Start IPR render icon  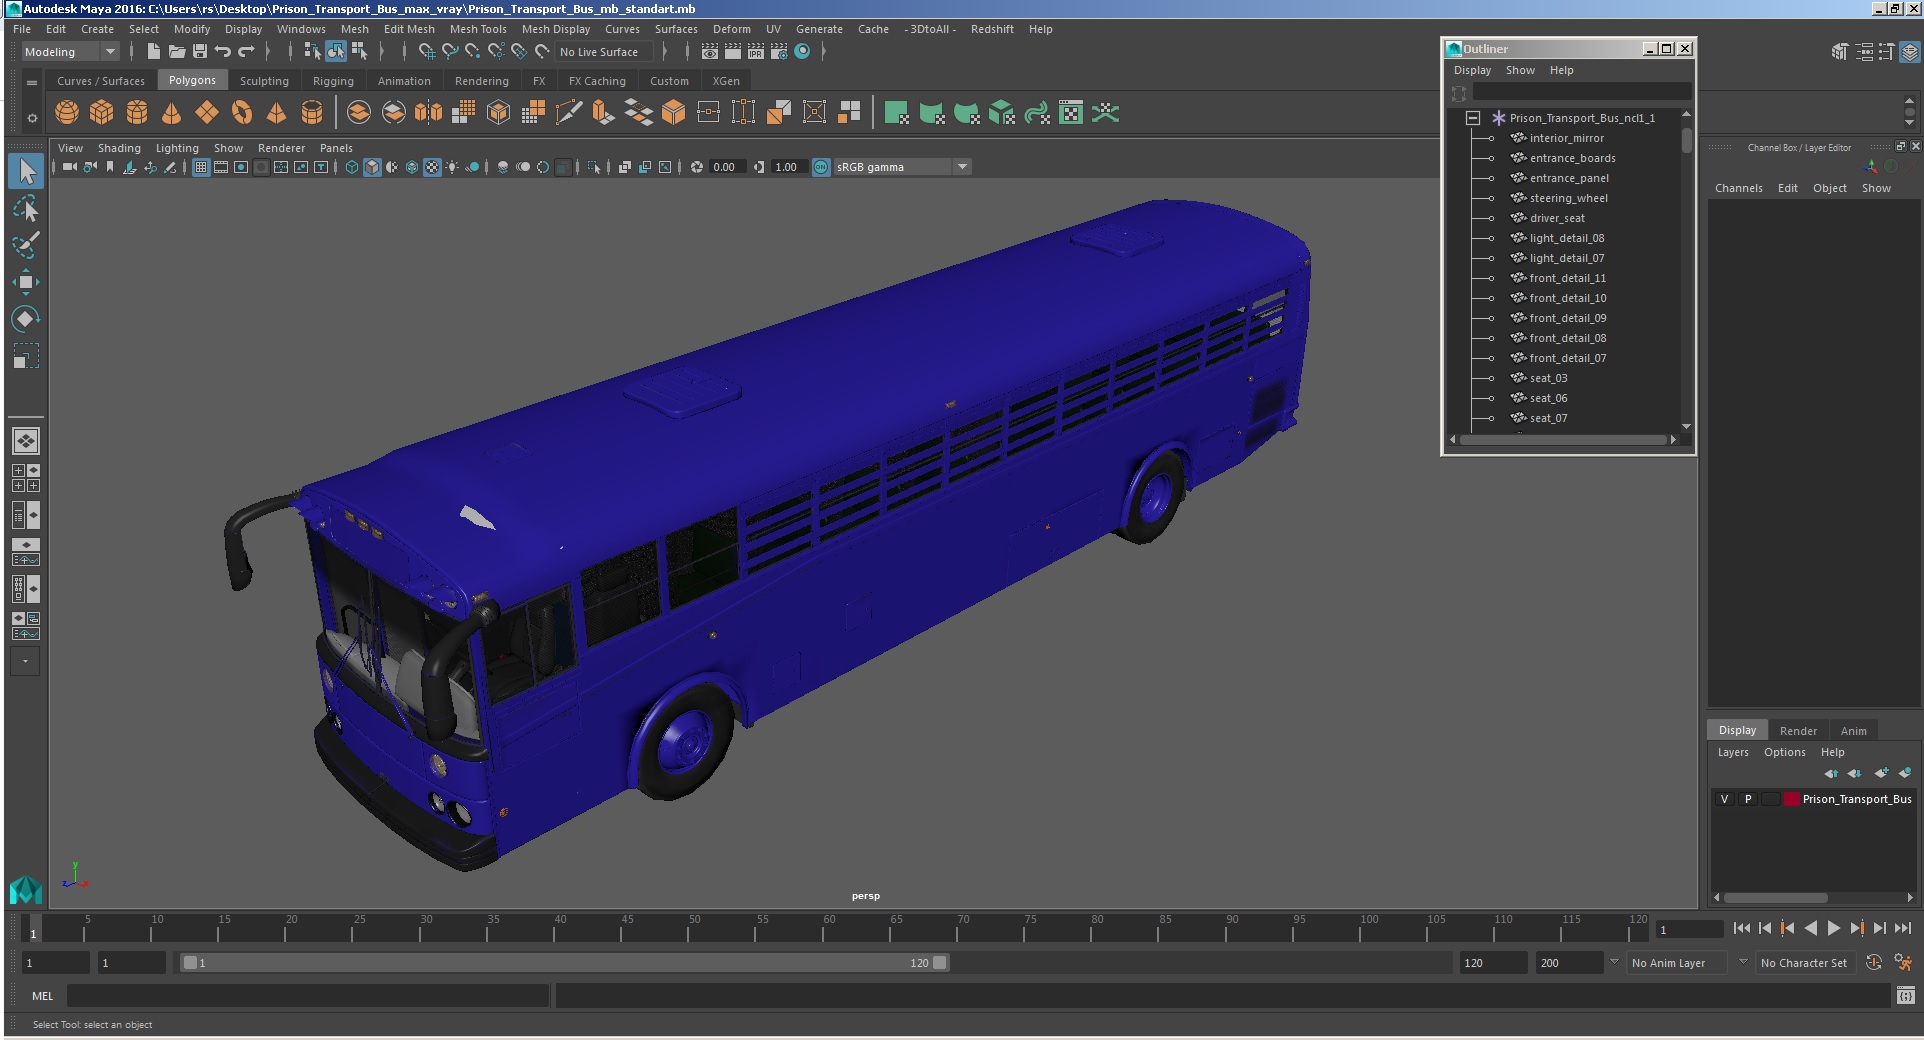coord(756,51)
